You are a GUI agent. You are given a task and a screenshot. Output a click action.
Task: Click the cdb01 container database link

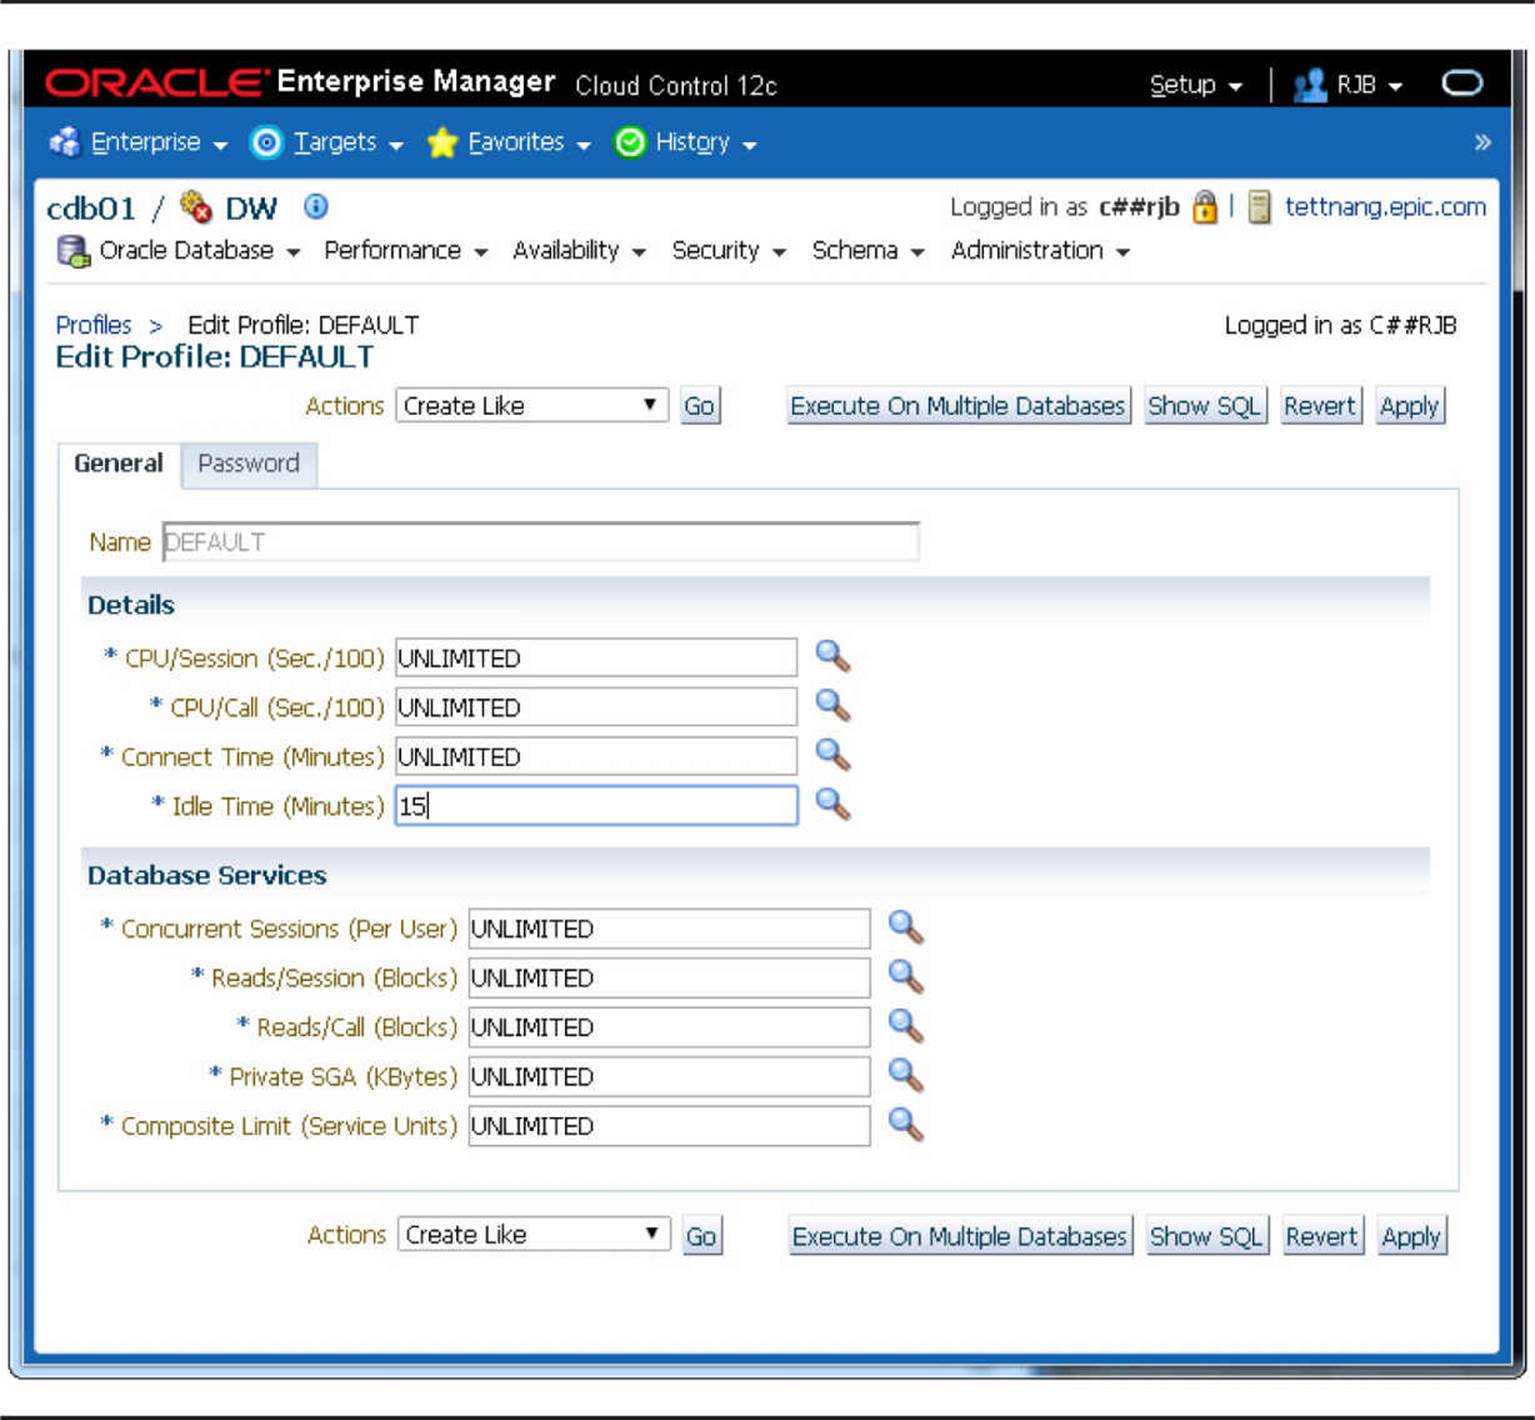[x=91, y=208]
